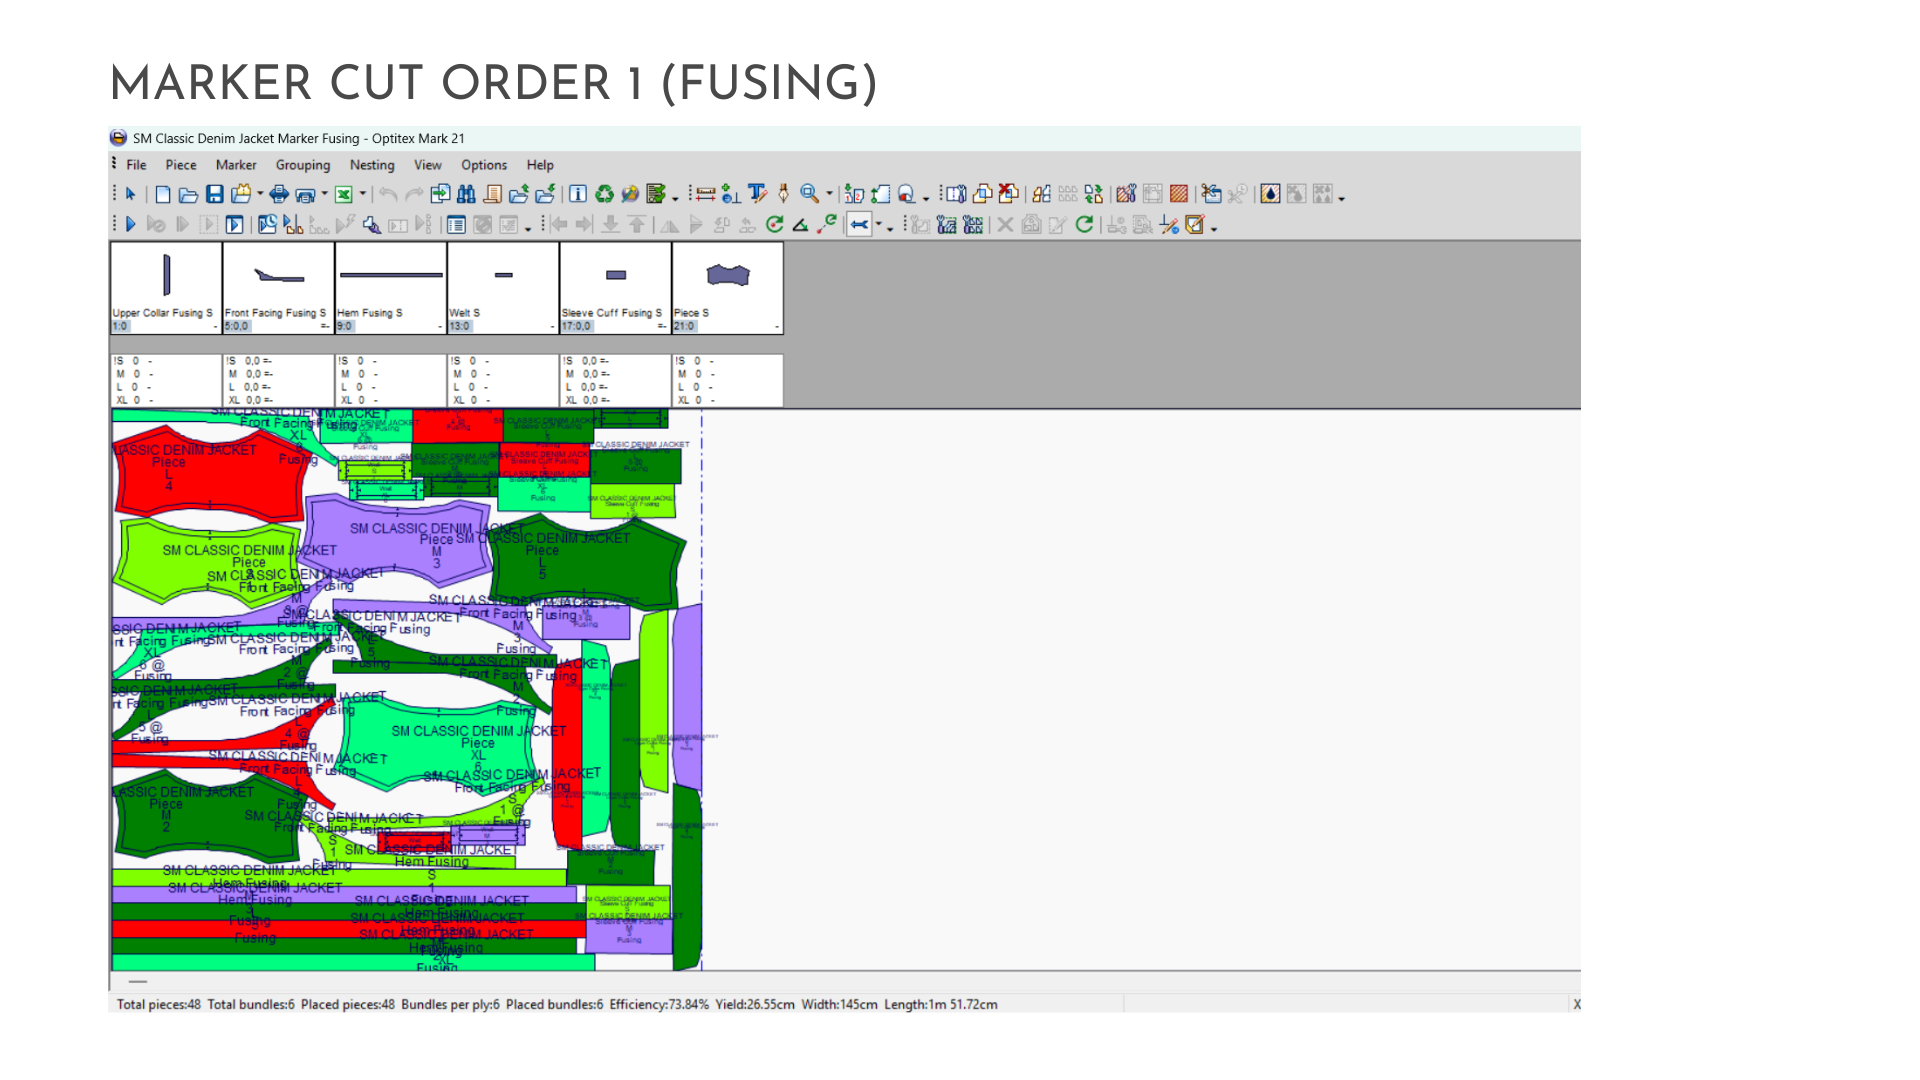Image resolution: width=1920 pixels, height=1080 pixels.
Task: Click the purple Piece M 3 on marker
Action: pyautogui.click(x=400, y=542)
